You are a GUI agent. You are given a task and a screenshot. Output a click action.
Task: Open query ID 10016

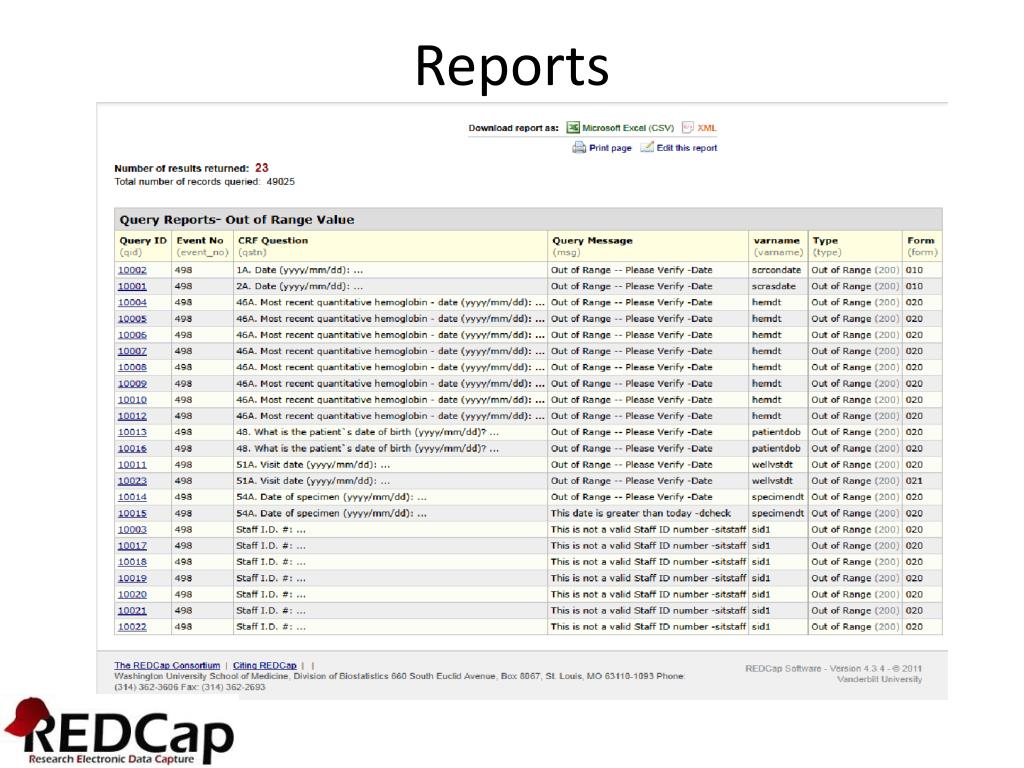[x=132, y=449]
